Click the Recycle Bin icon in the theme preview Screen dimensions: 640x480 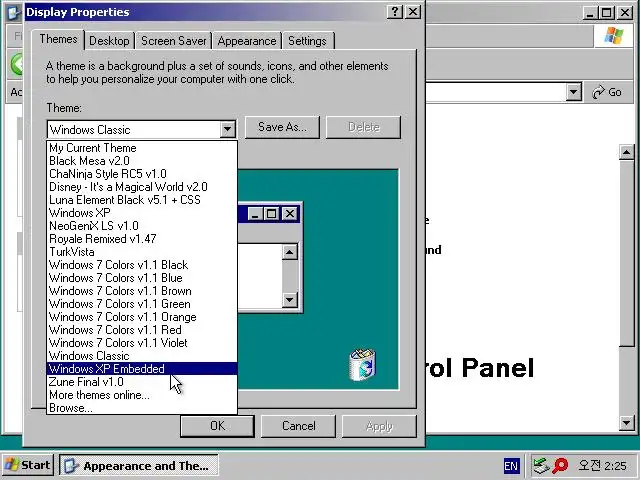(362, 364)
